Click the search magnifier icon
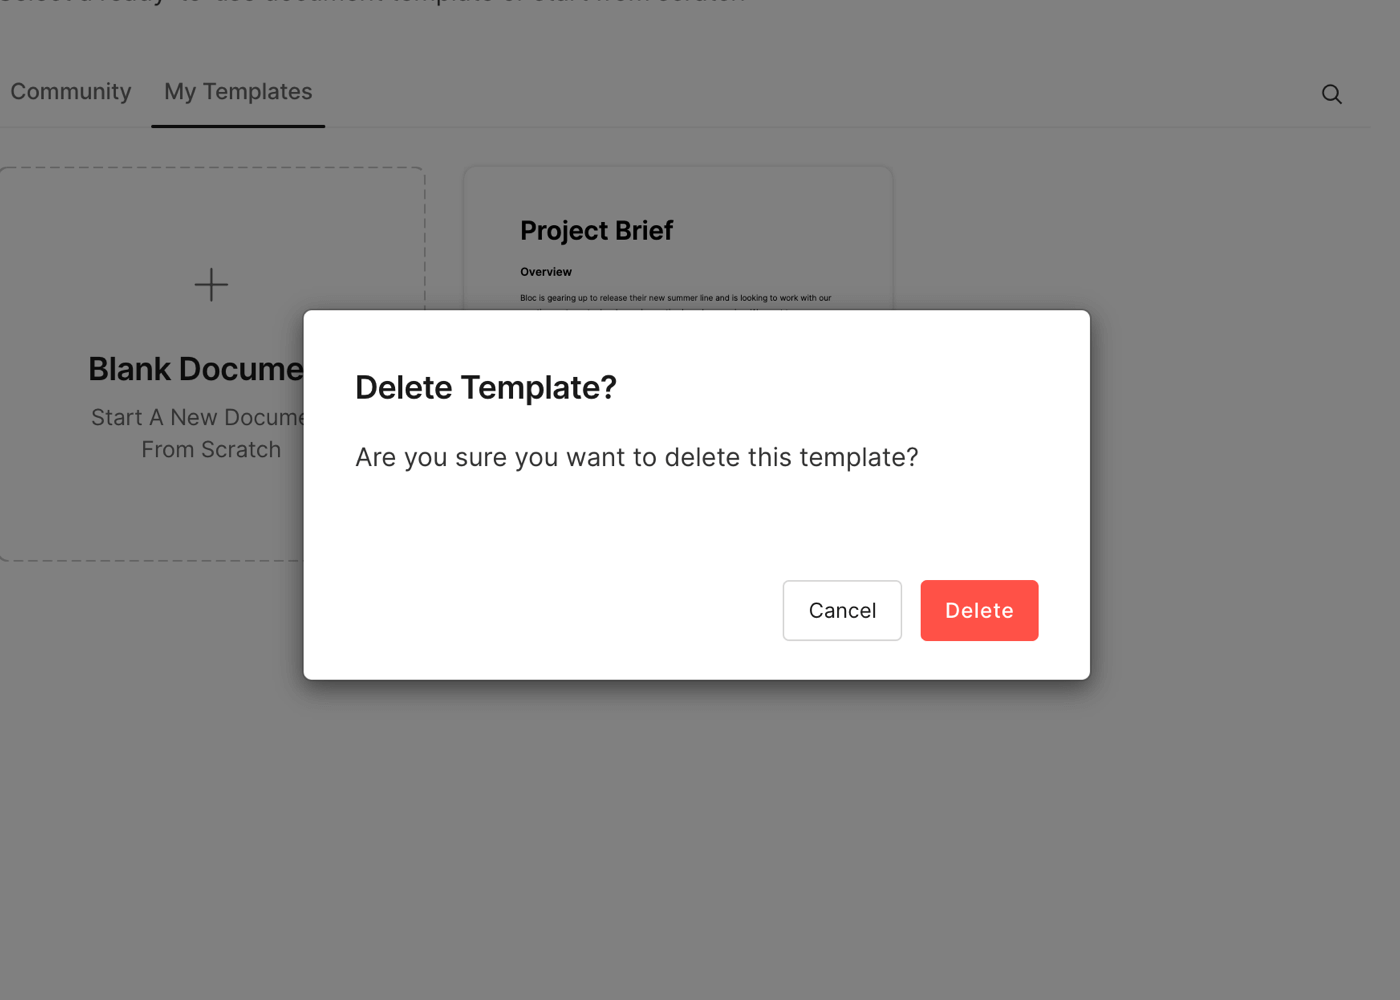 click(1331, 94)
